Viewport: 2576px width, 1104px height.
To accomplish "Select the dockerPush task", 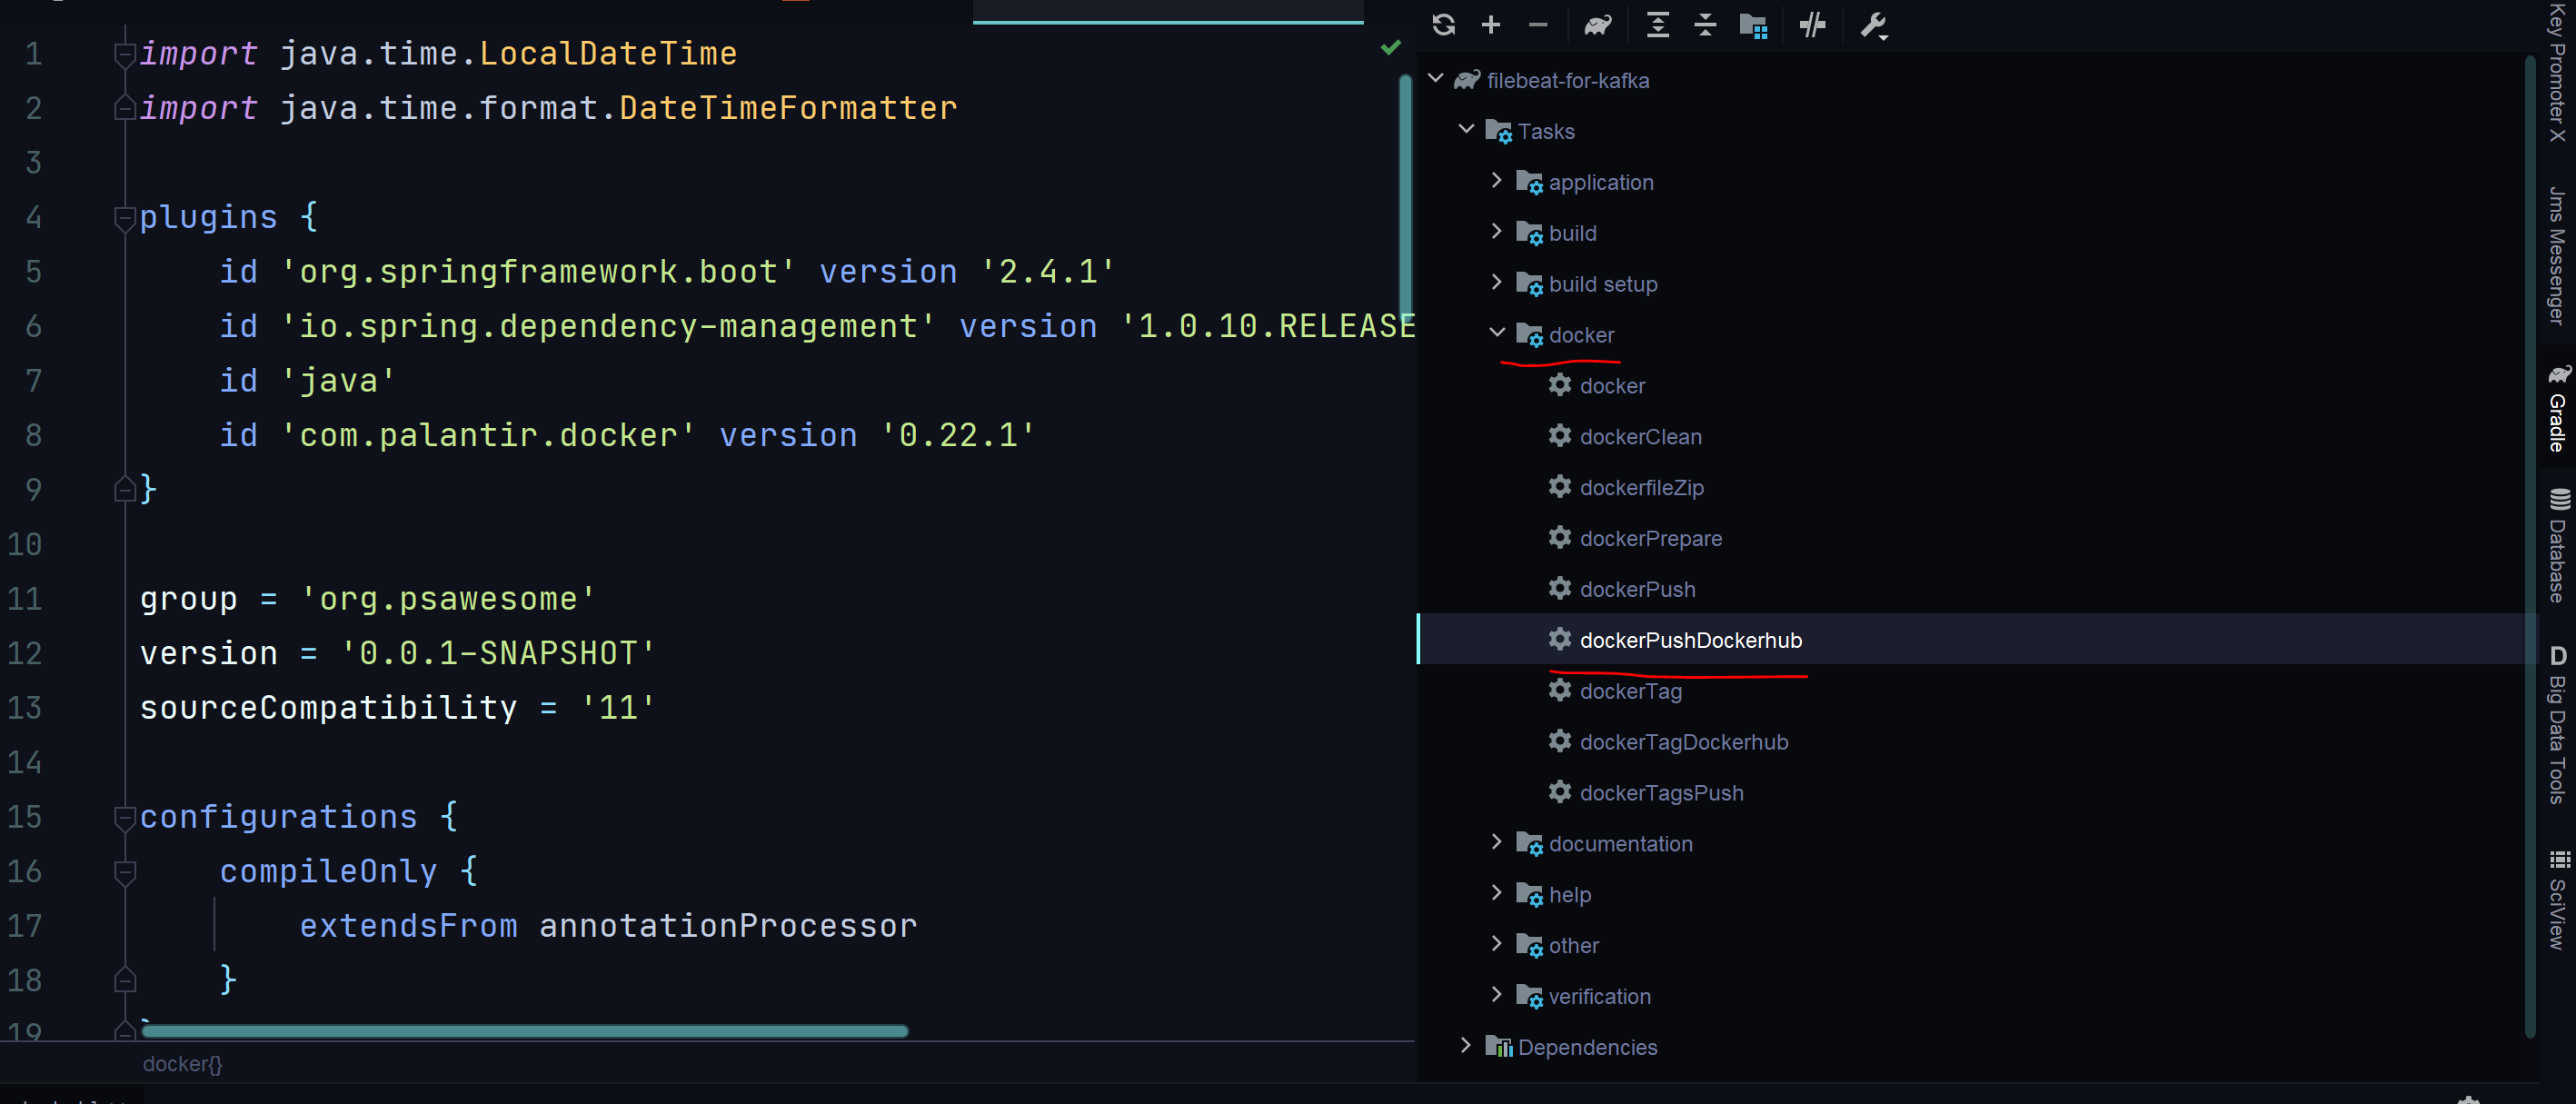I will 1637,589.
